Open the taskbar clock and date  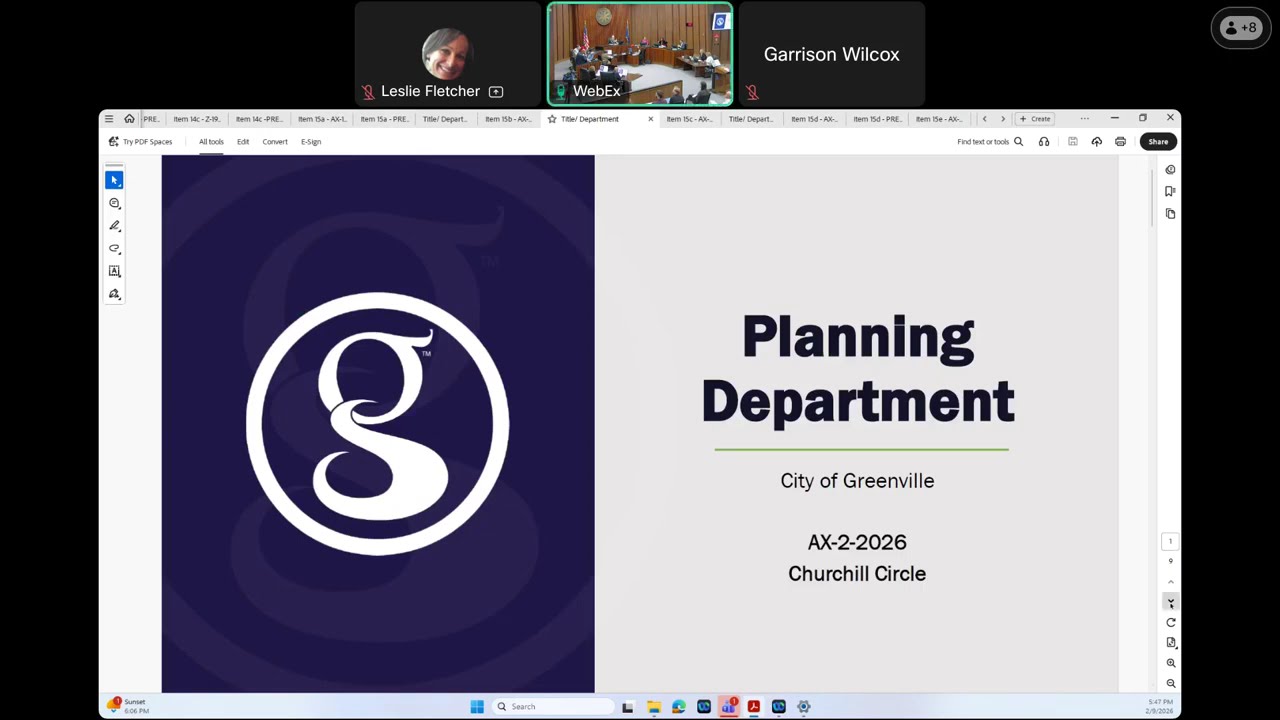tap(1160, 707)
